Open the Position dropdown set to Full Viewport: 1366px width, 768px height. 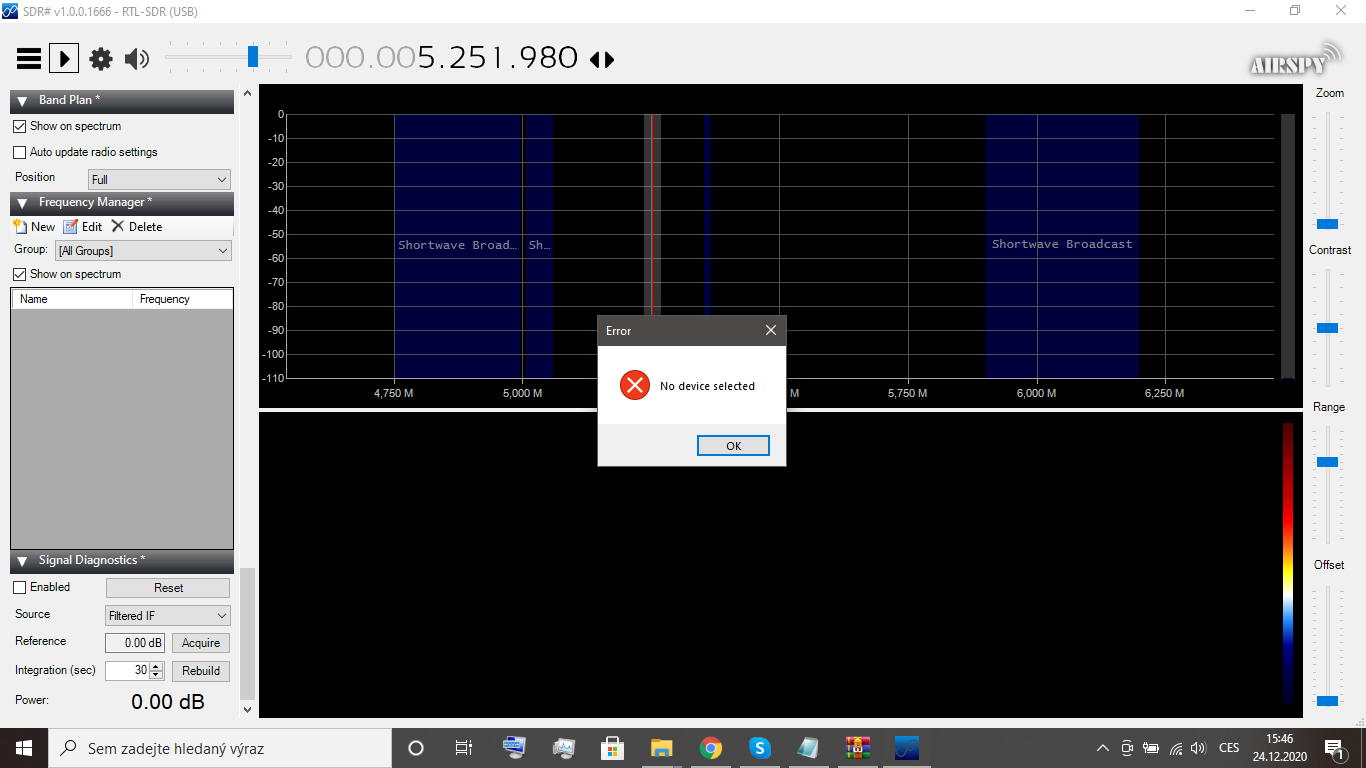pos(159,180)
